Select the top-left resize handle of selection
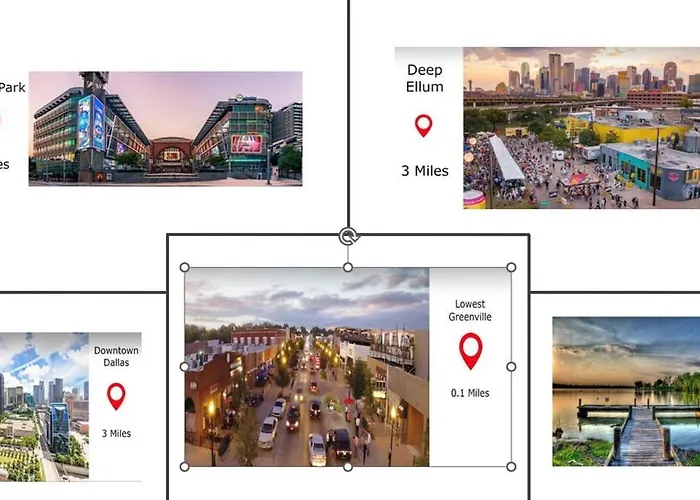This screenshot has width=700, height=500. pyautogui.click(x=184, y=268)
